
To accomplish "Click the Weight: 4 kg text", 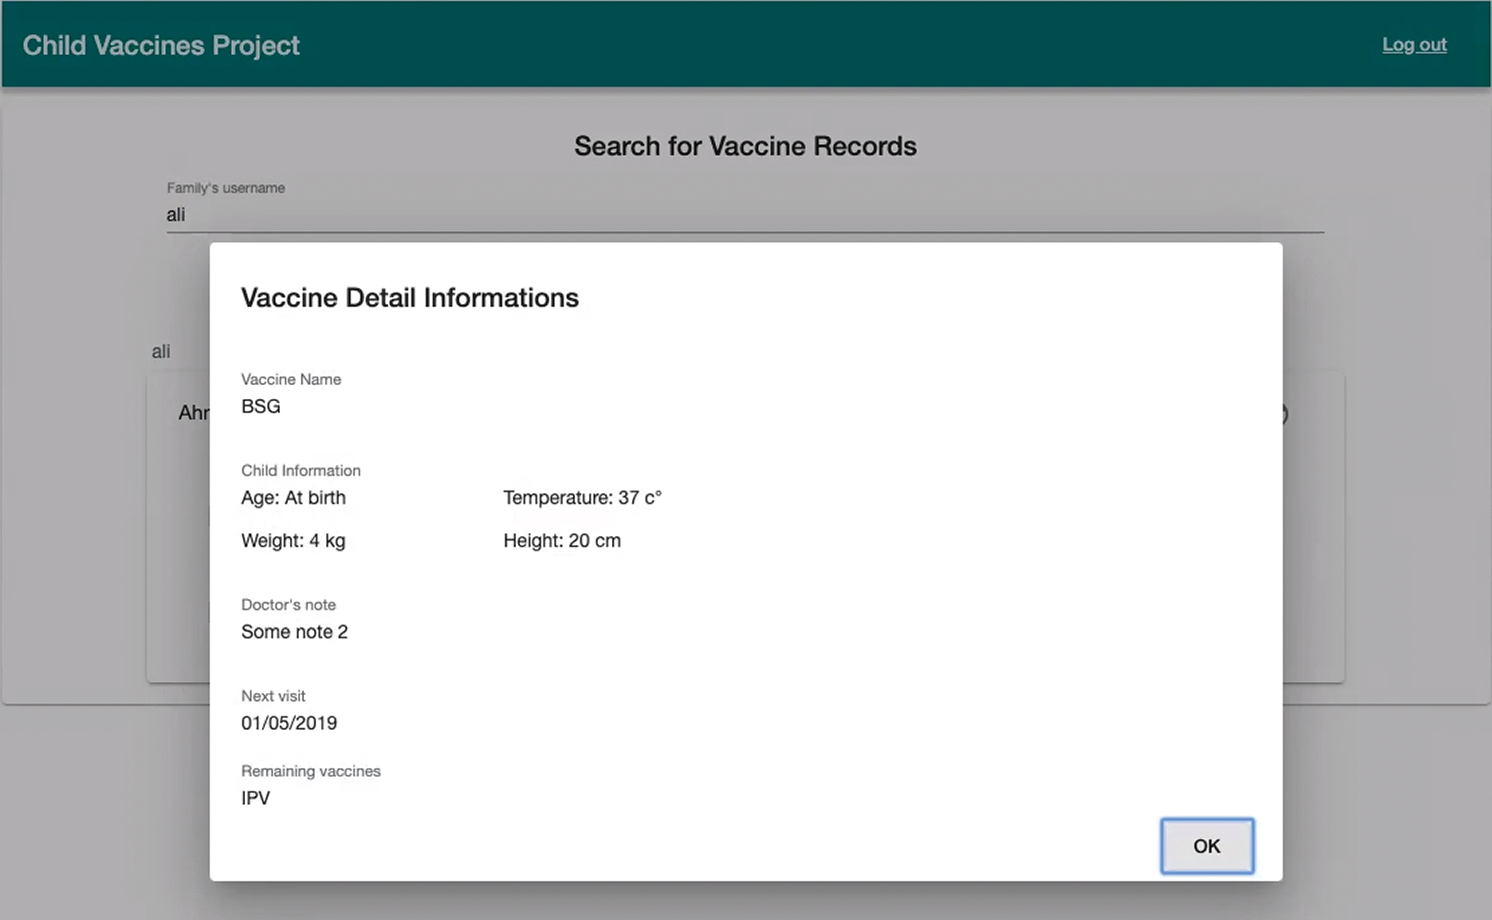I will (293, 541).
